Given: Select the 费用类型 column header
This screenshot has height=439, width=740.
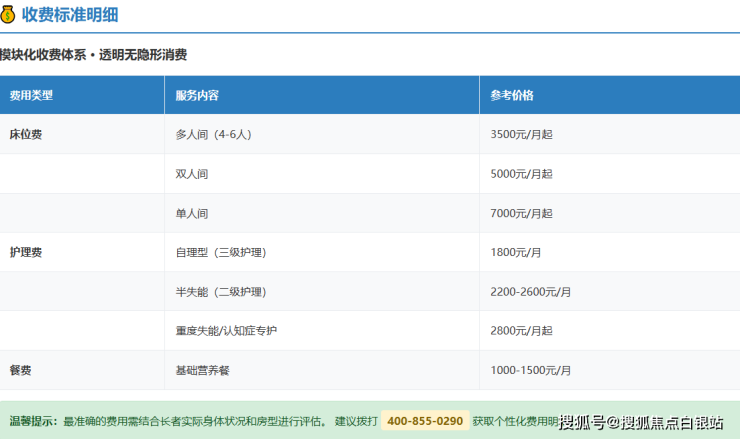Looking at the screenshot, I should click(x=31, y=96).
